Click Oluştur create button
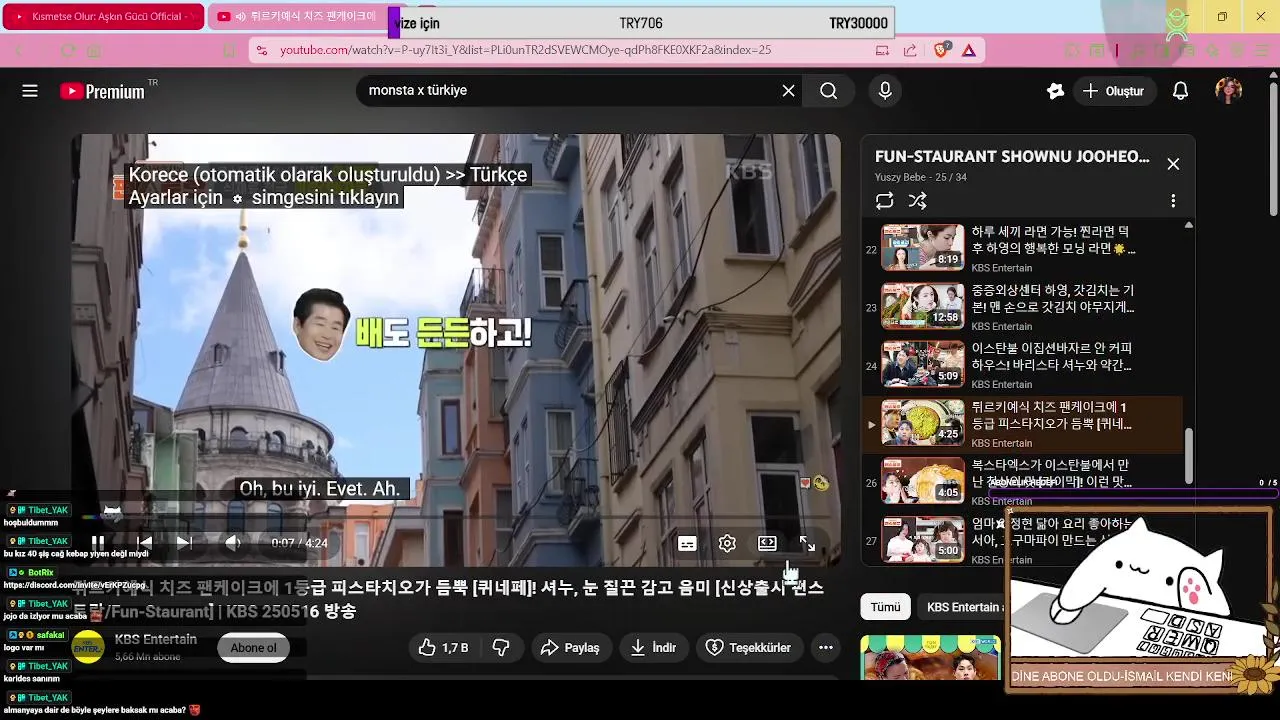The image size is (1280, 720). point(1114,91)
